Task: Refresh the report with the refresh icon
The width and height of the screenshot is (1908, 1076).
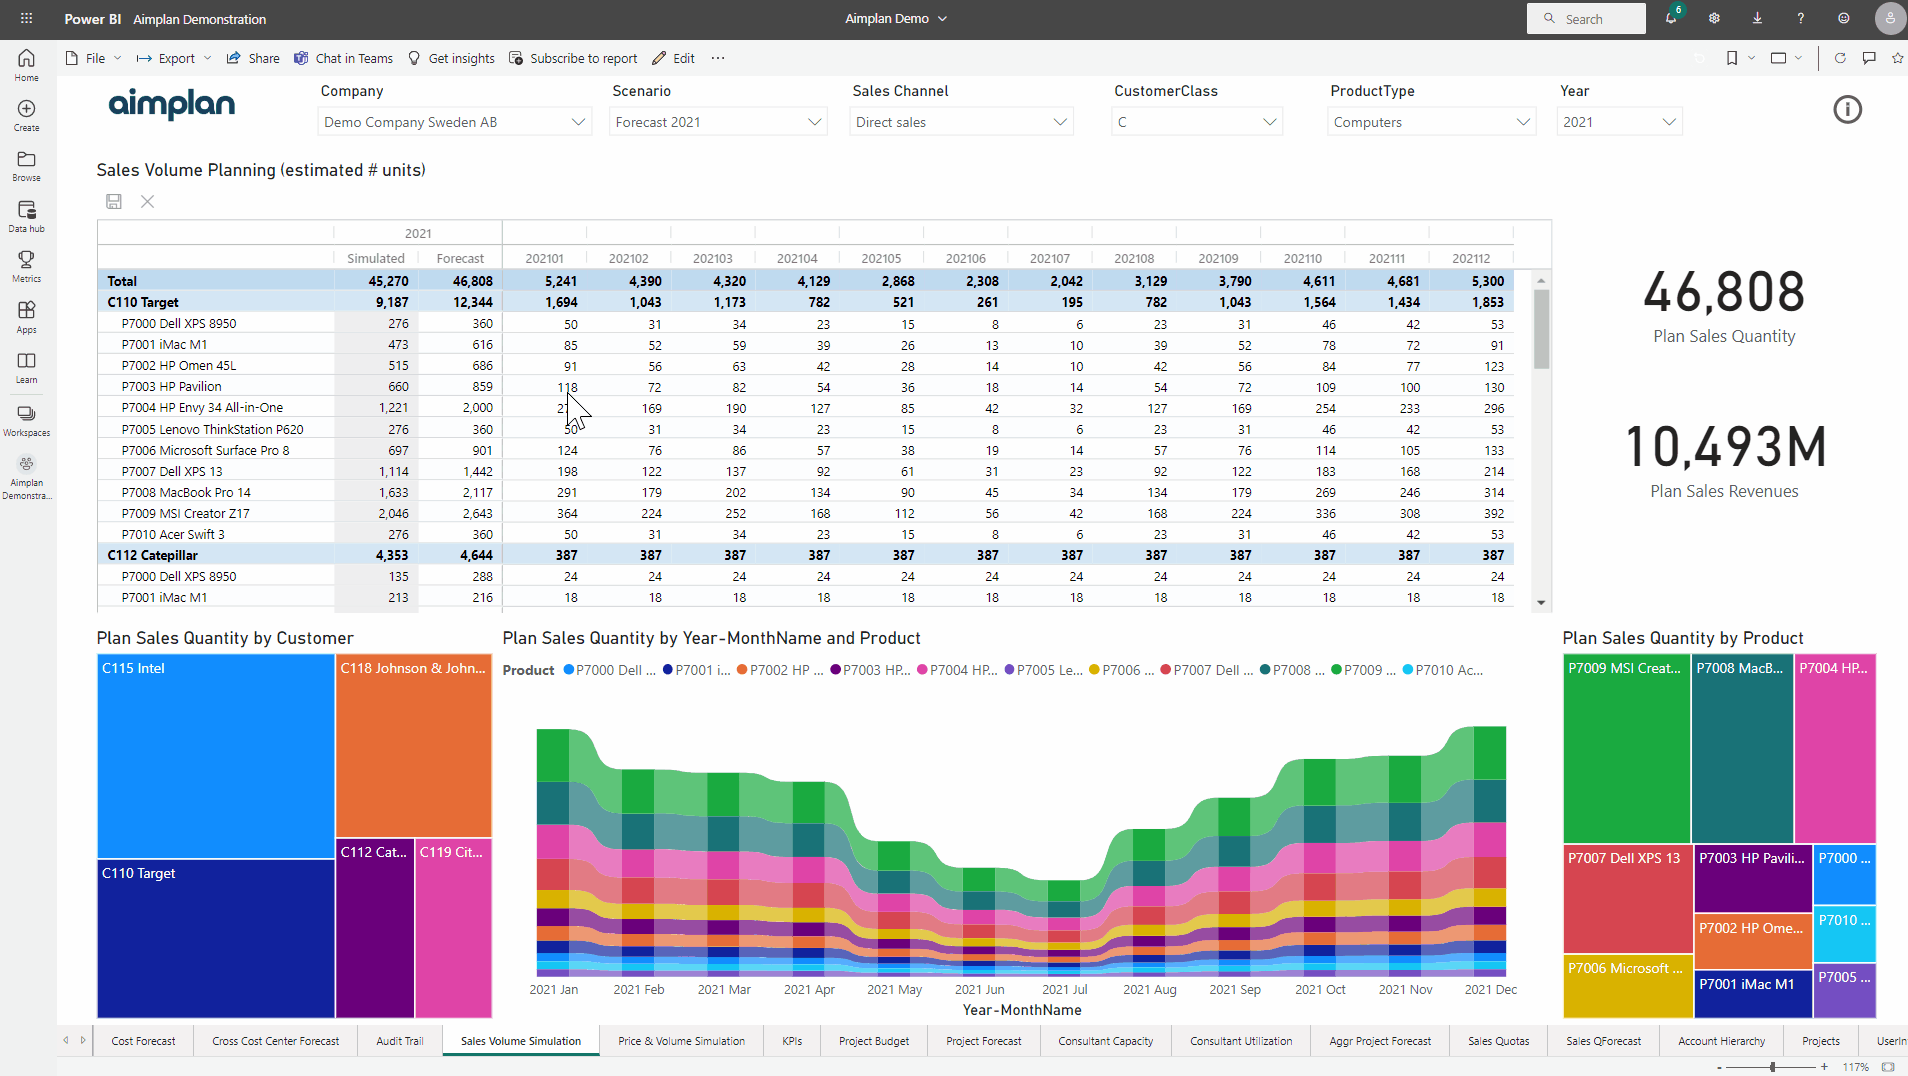Action: click(1840, 58)
